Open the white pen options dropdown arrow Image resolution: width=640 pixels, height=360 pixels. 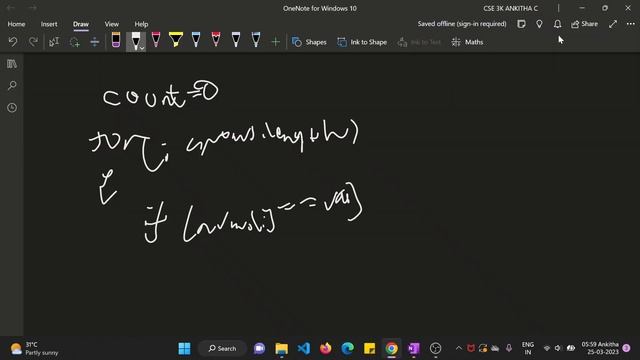pos(142,48)
